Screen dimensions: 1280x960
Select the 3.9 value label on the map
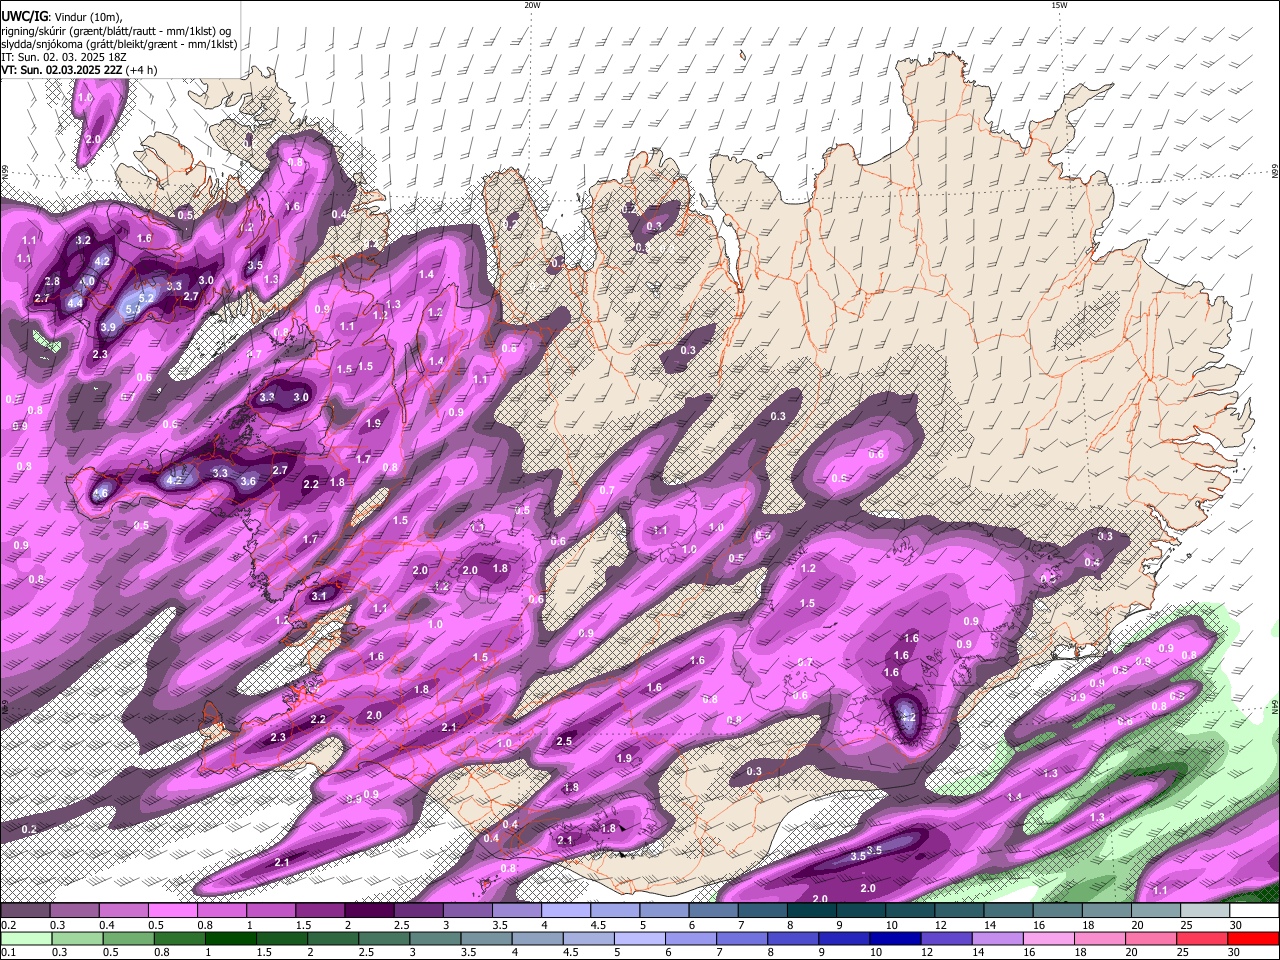[x=109, y=327]
